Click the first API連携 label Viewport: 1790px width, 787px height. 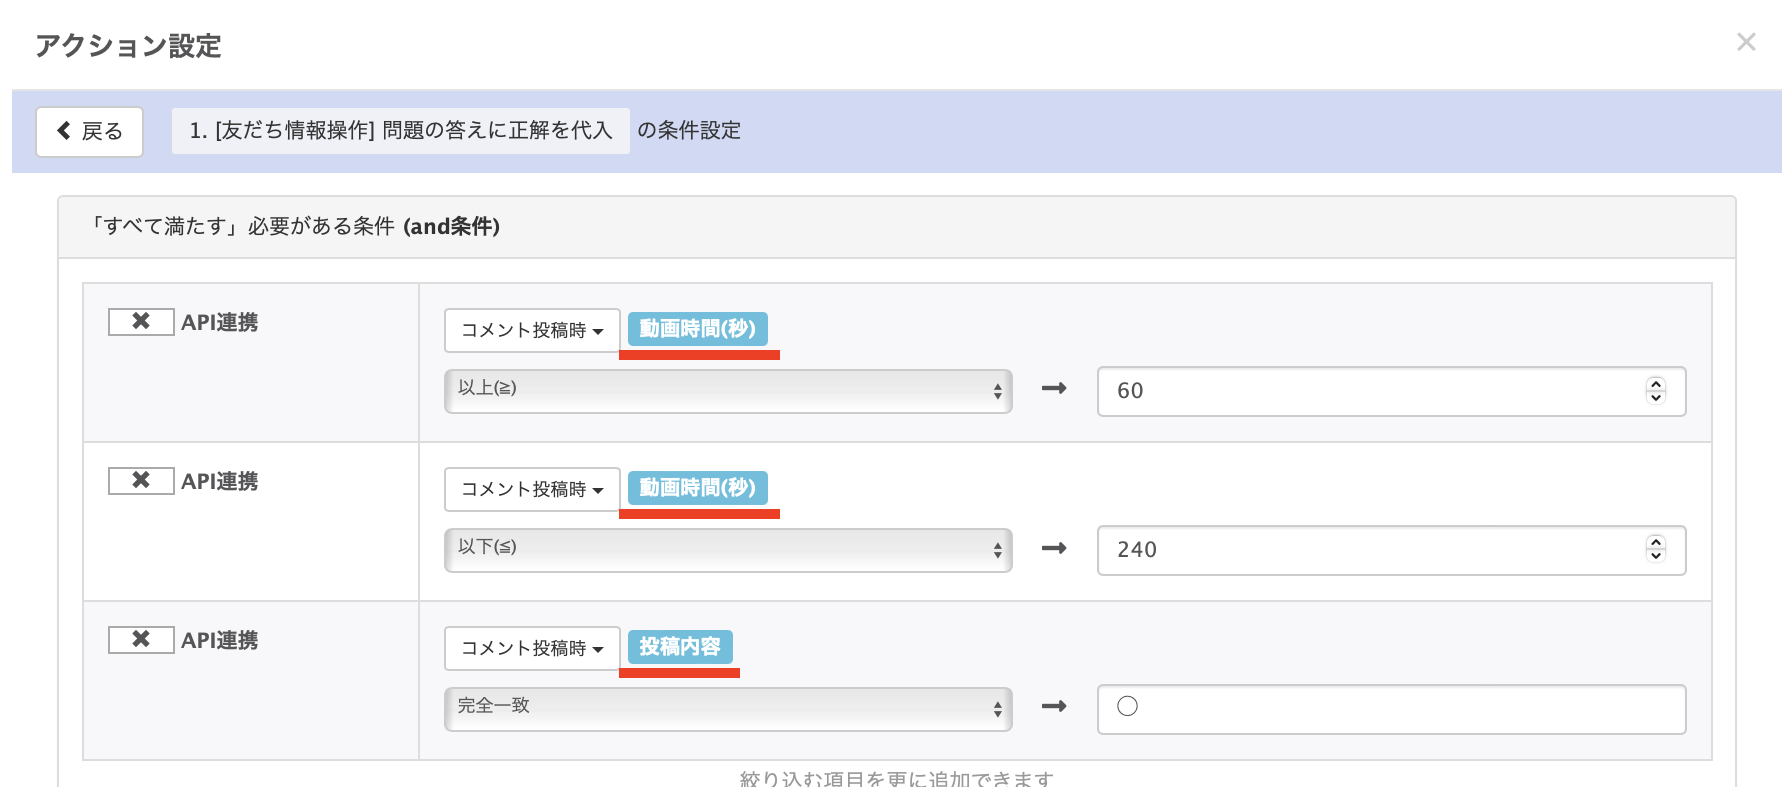coord(220,322)
